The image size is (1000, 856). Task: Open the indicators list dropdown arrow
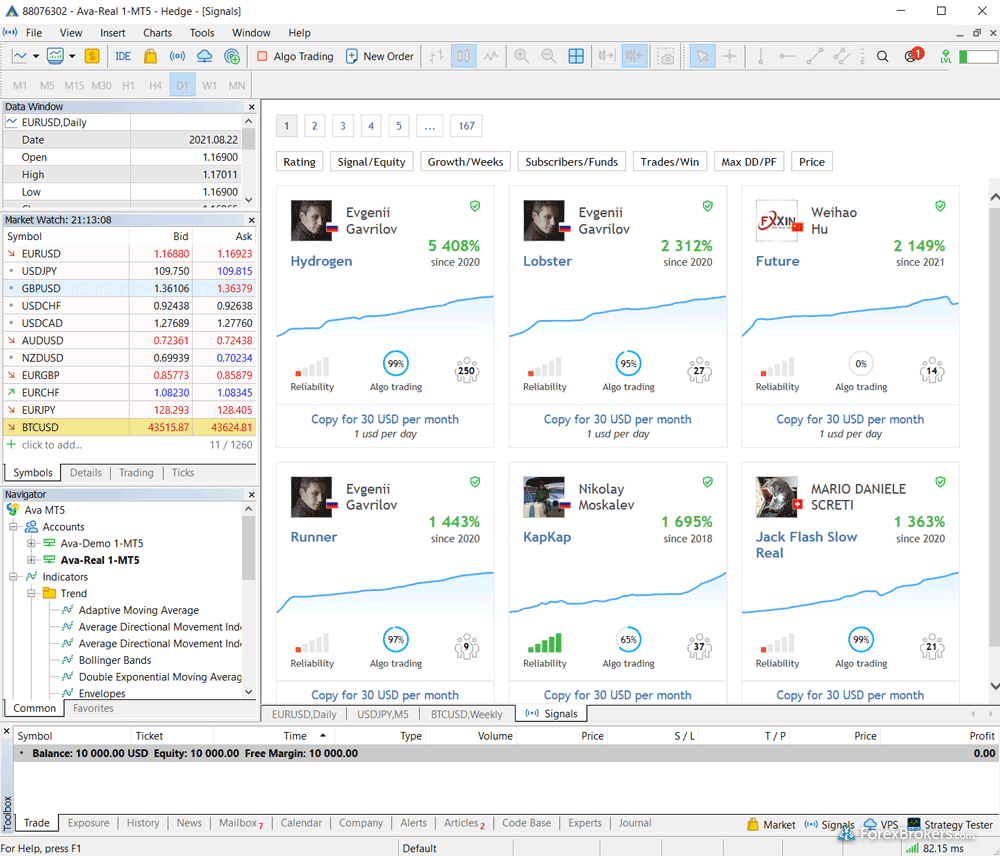(x=72, y=56)
